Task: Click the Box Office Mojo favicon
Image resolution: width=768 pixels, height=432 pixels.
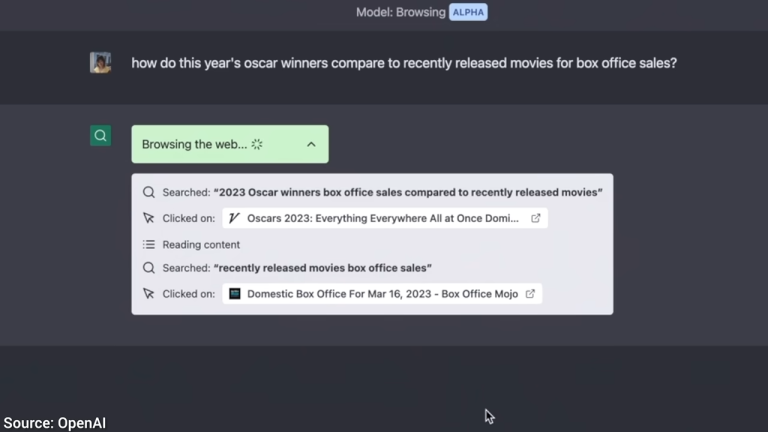Action: tap(235, 293)
